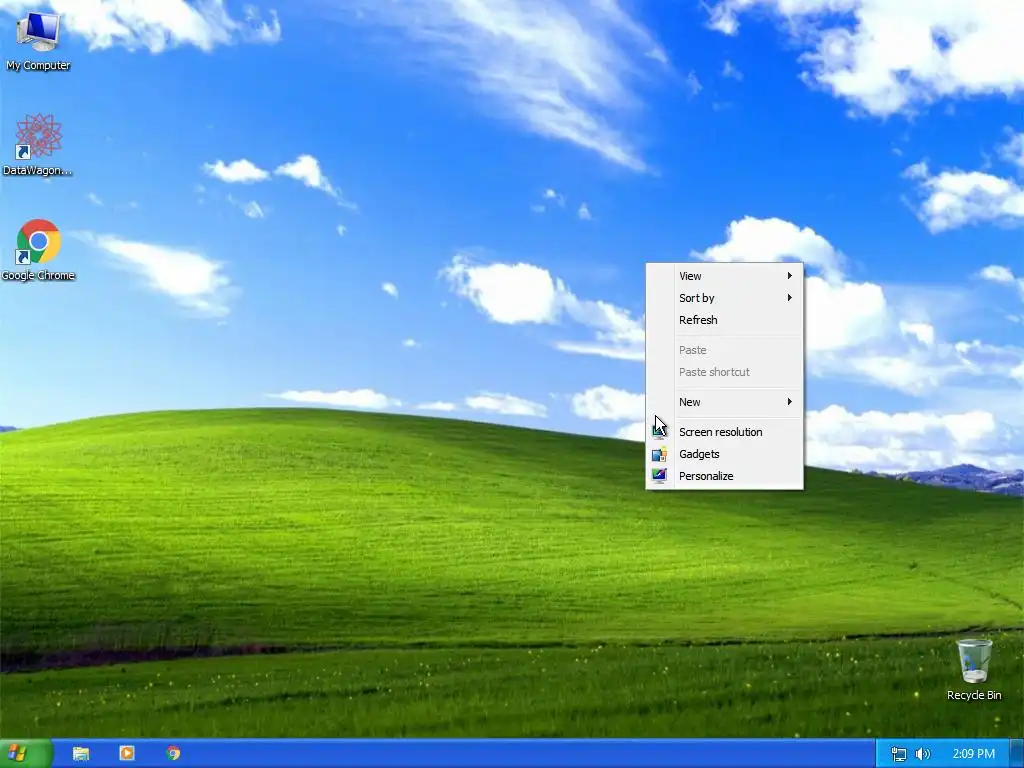Click the 2:09 PM taskbar clock
1024x768 pixels.
pyautogui.click(x=973, y=754)
